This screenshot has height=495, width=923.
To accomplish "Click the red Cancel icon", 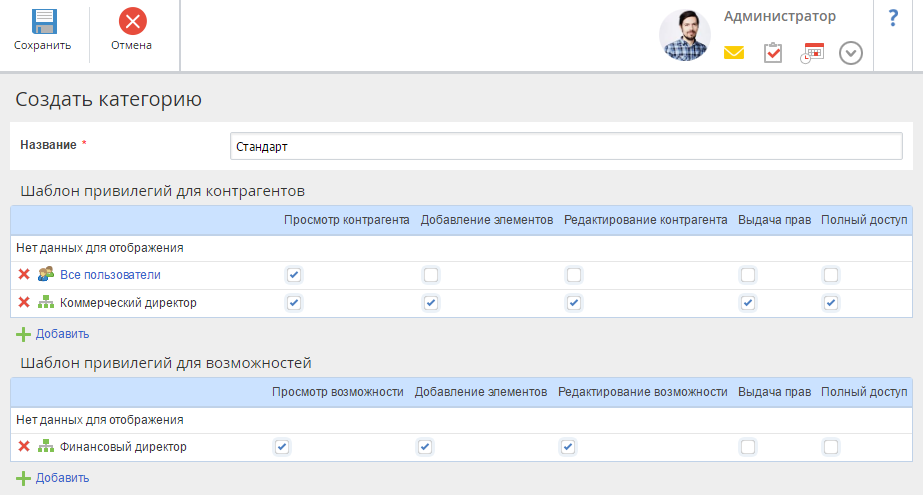I will tap(131, 22).
